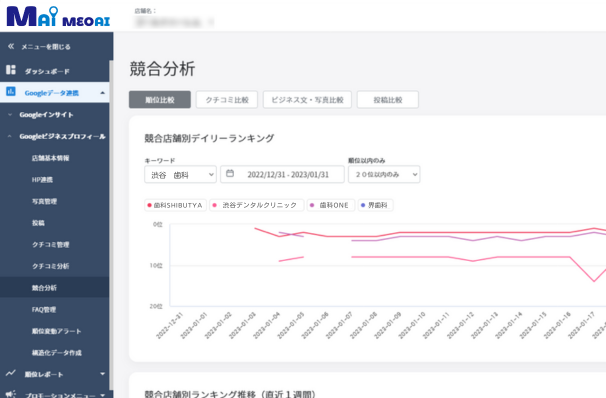Viewport: 606px width, 398px height.
Task: Click the calendar icon in date field
Action: (x=230, y=173)
